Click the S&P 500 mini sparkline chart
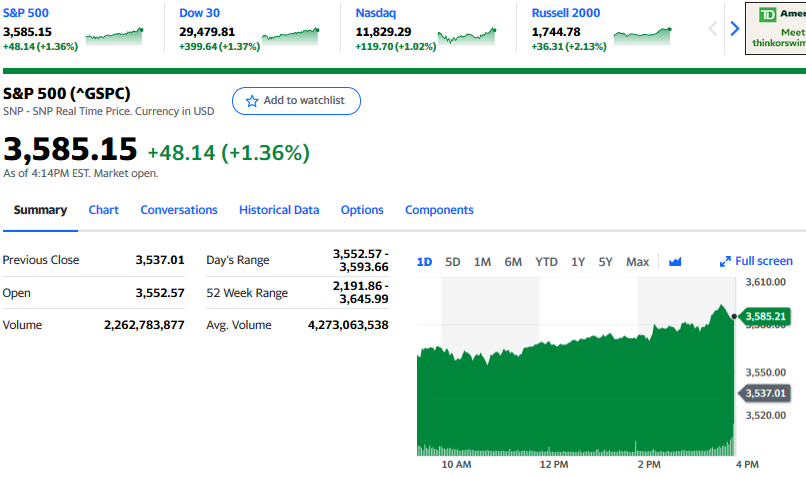 tap(114, 36)
